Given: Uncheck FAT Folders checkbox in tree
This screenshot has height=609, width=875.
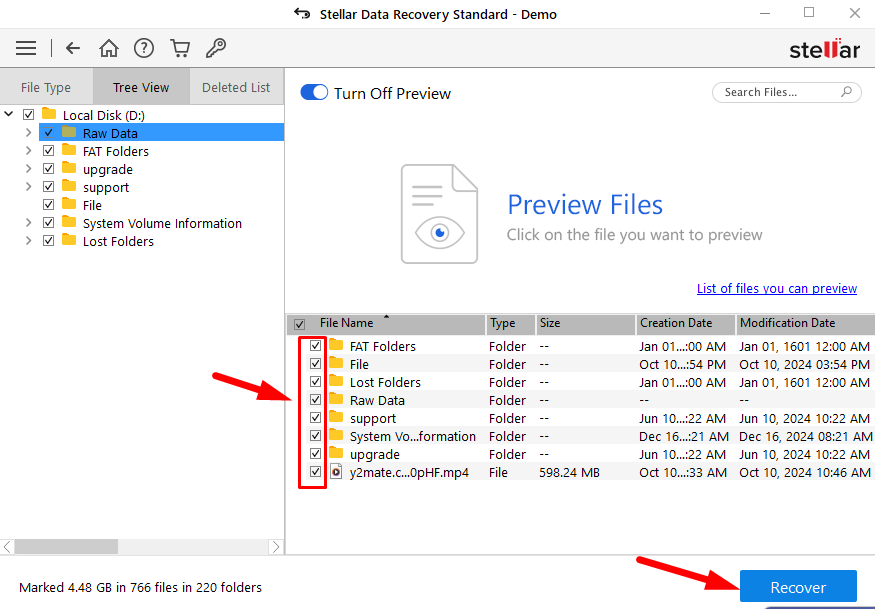Looking at the screenshot, I should (49, 151).
